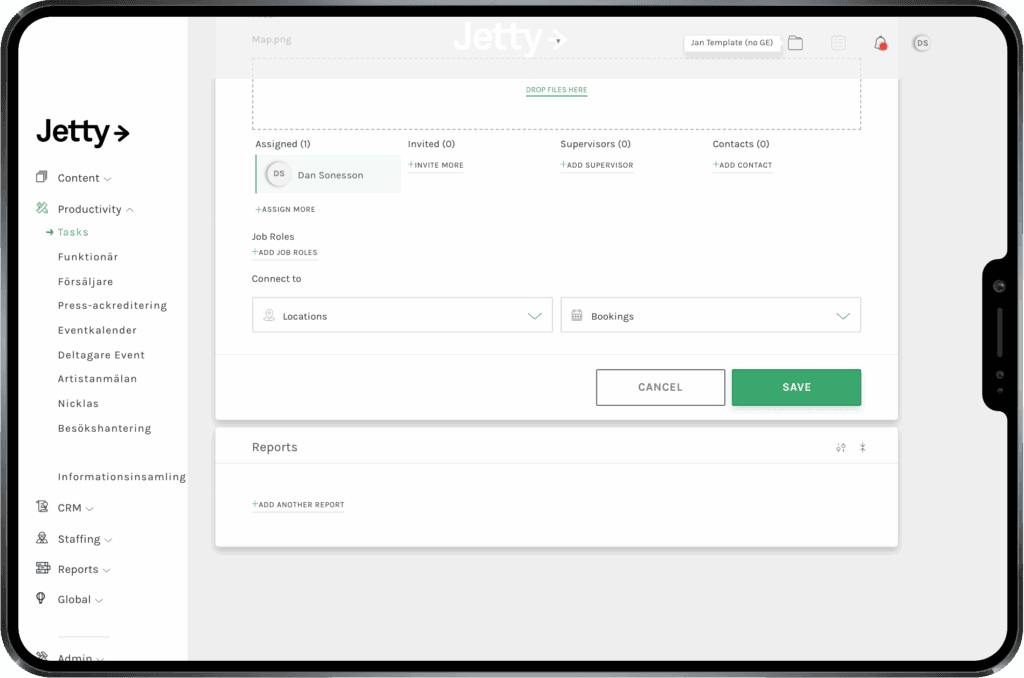1024x678 pixels.
Task: Collapse the Productivity section
Action: 90,208
